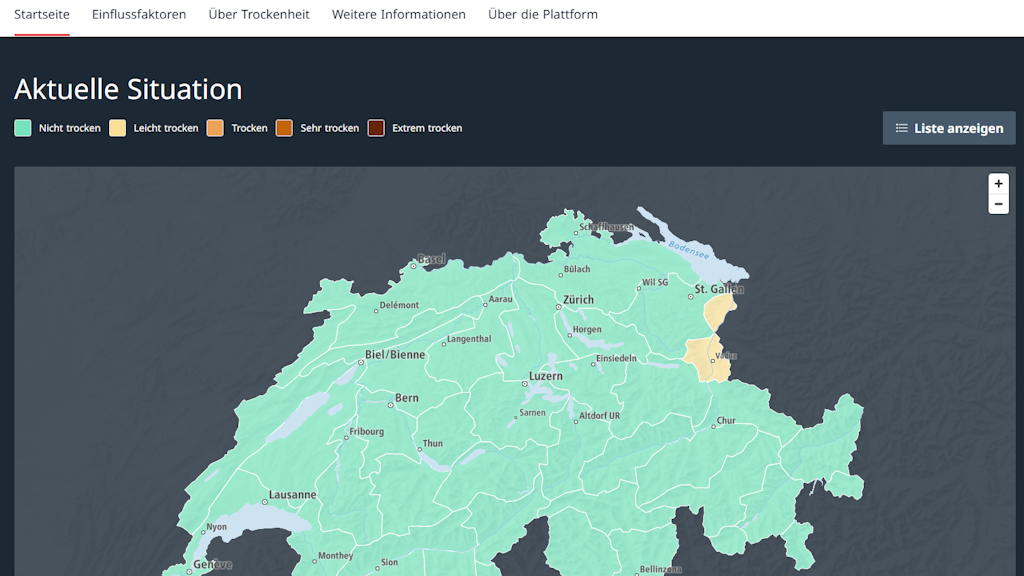Open Weitere Informationen menu item
Viewport: 1024px width, 576px height.
point(399,15)
